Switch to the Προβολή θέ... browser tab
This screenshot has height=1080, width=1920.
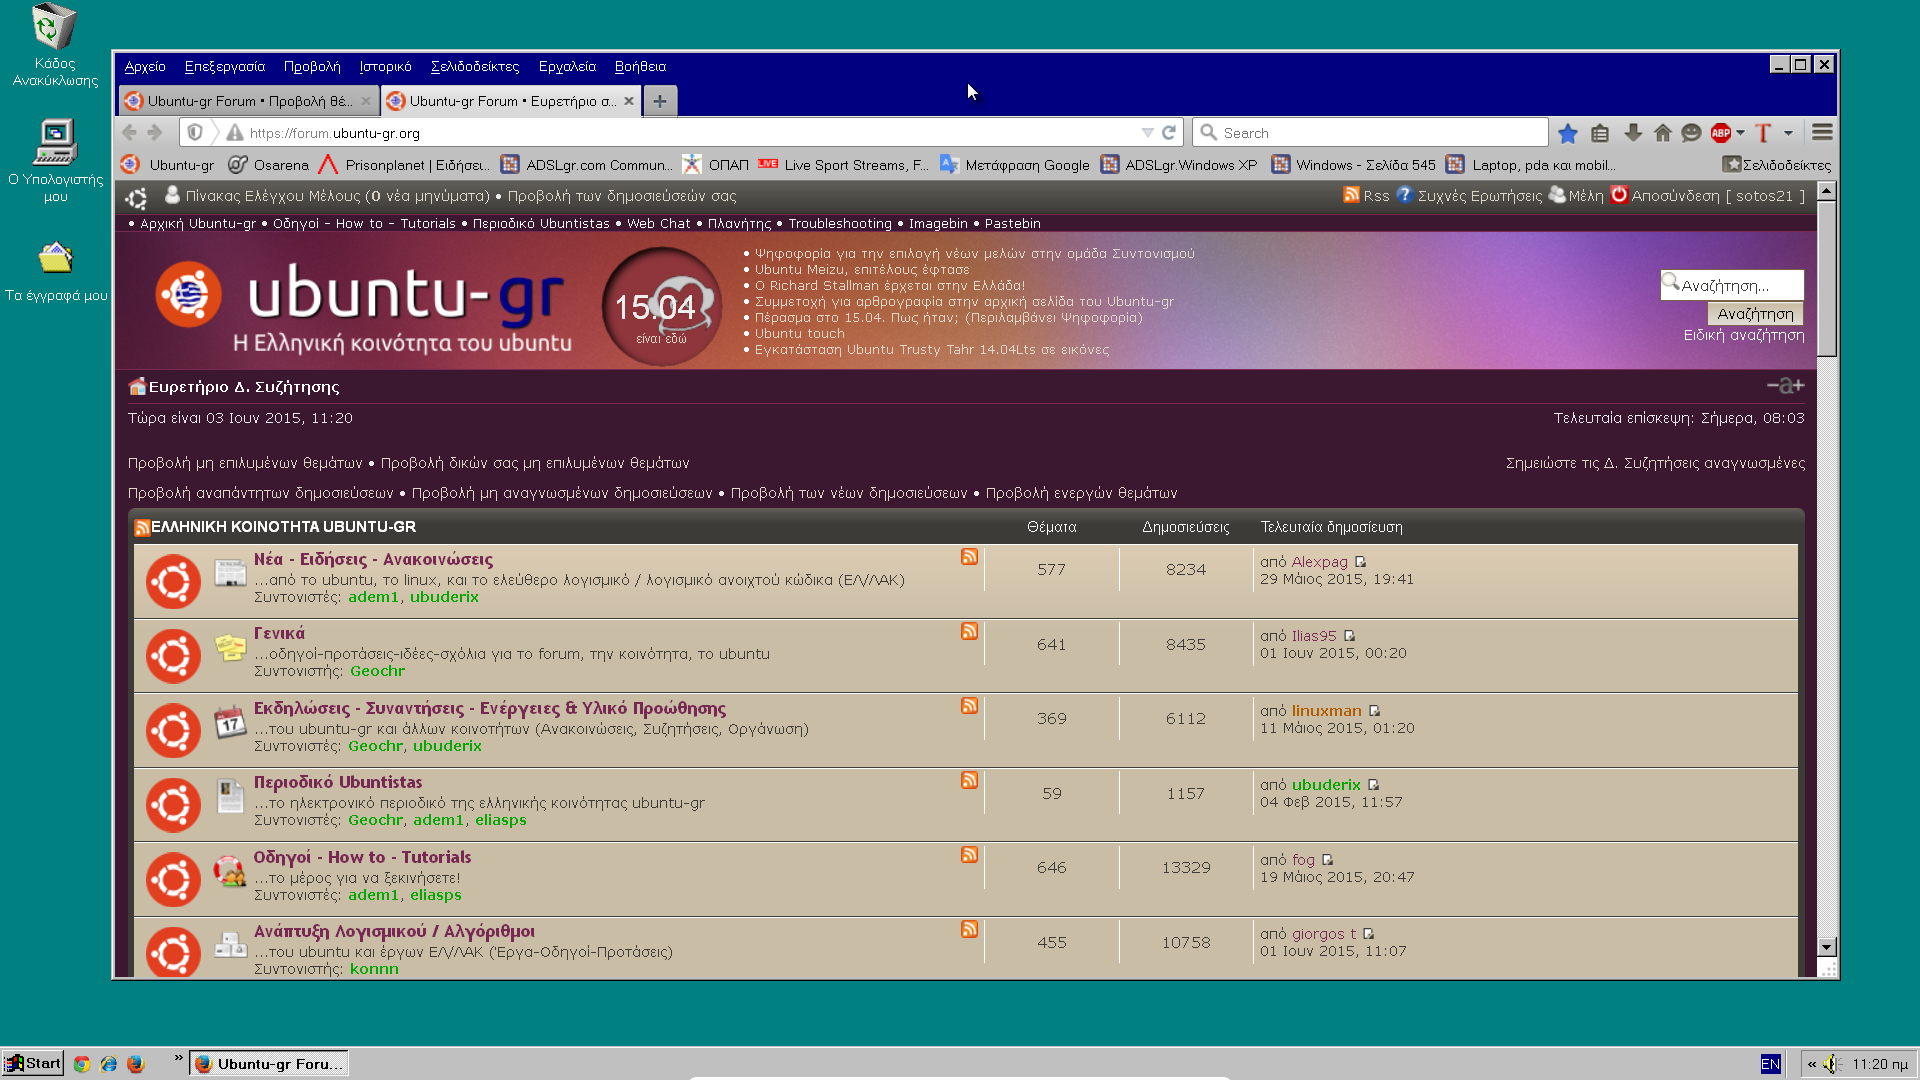247,101
